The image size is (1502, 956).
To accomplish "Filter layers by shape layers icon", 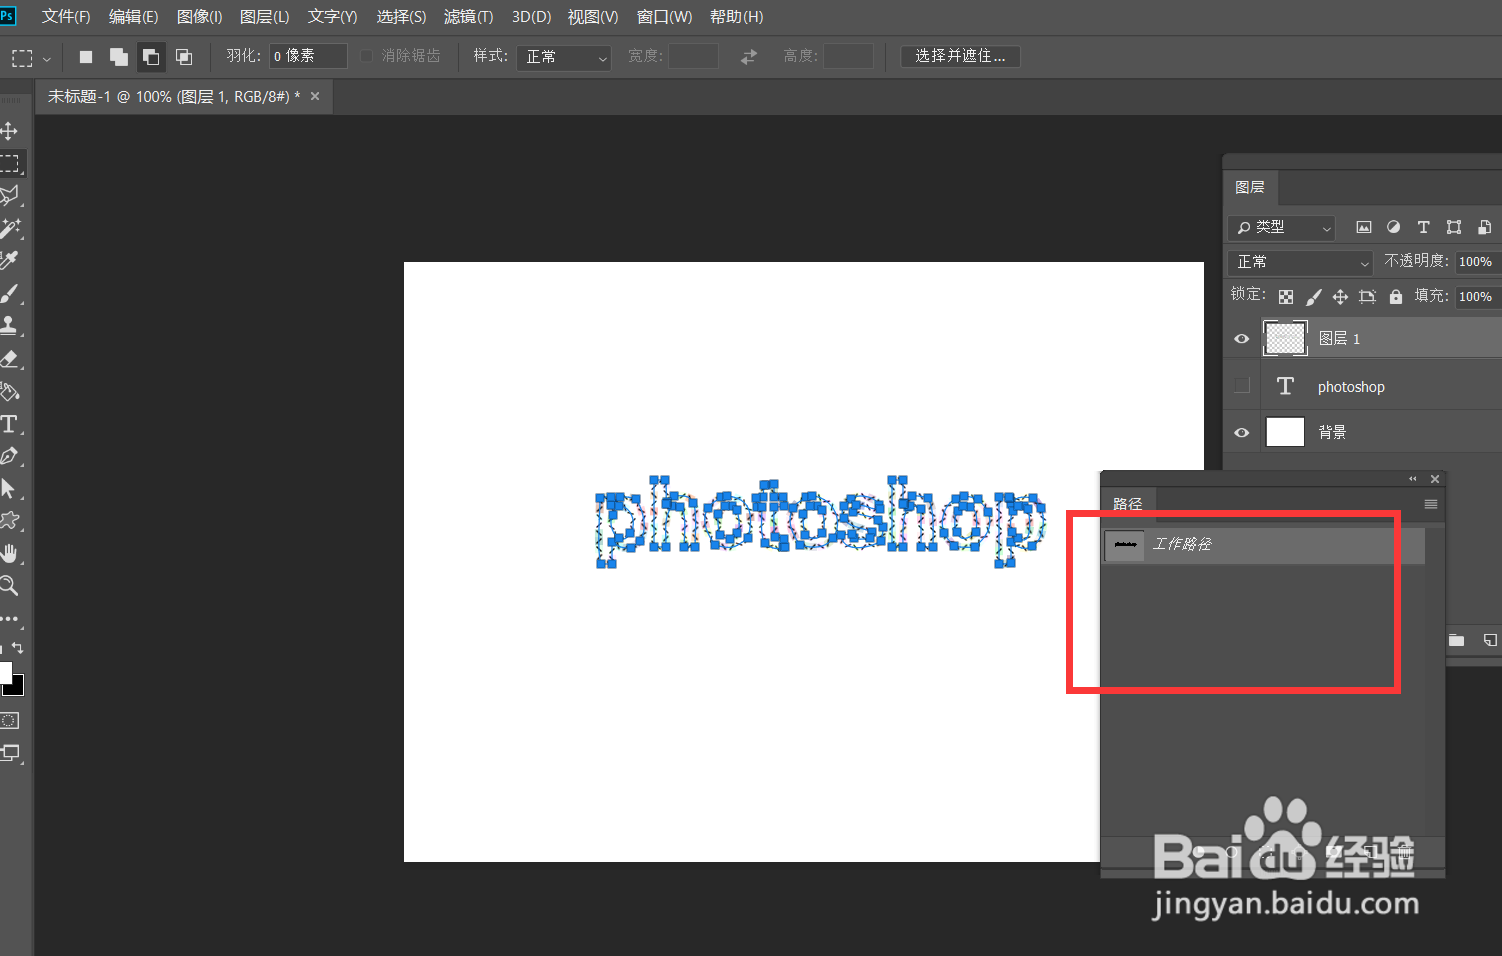I will coord(1454,227).
